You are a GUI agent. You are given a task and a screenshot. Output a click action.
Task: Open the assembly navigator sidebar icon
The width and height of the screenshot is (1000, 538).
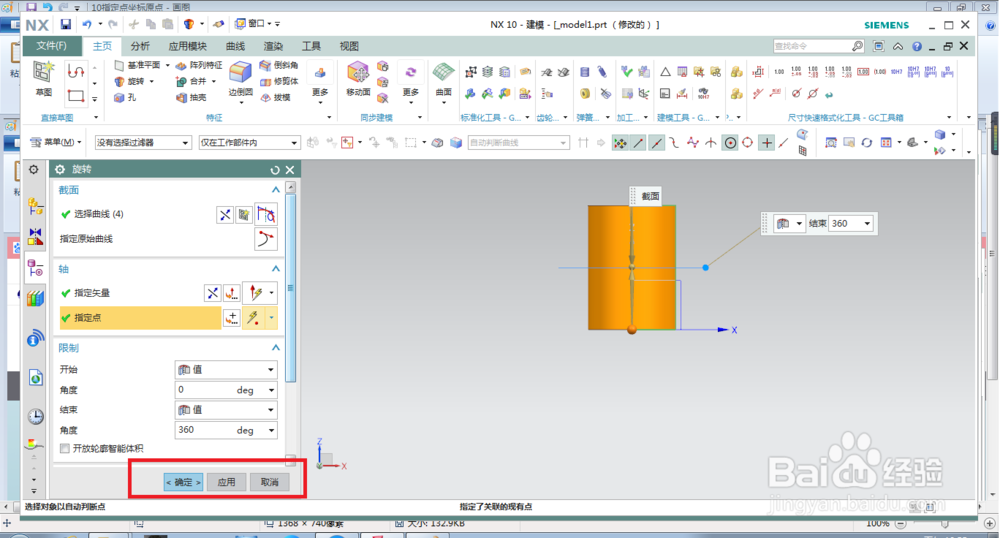pos(36,206)
